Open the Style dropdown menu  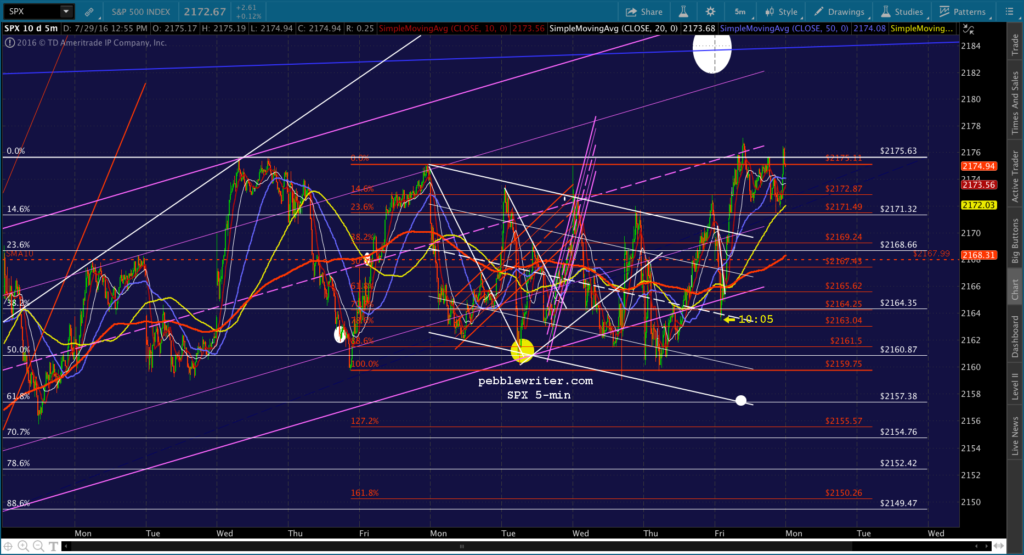[x=782, y=12]
